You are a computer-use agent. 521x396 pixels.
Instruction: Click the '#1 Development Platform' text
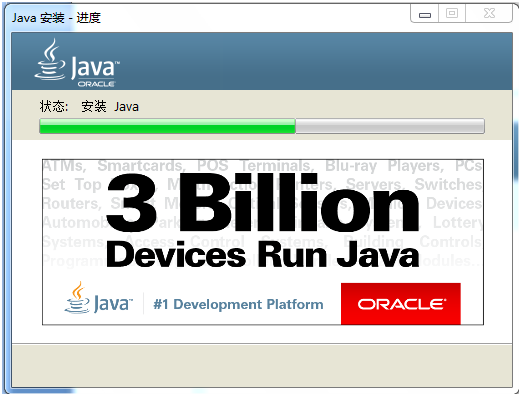[238, 304]
